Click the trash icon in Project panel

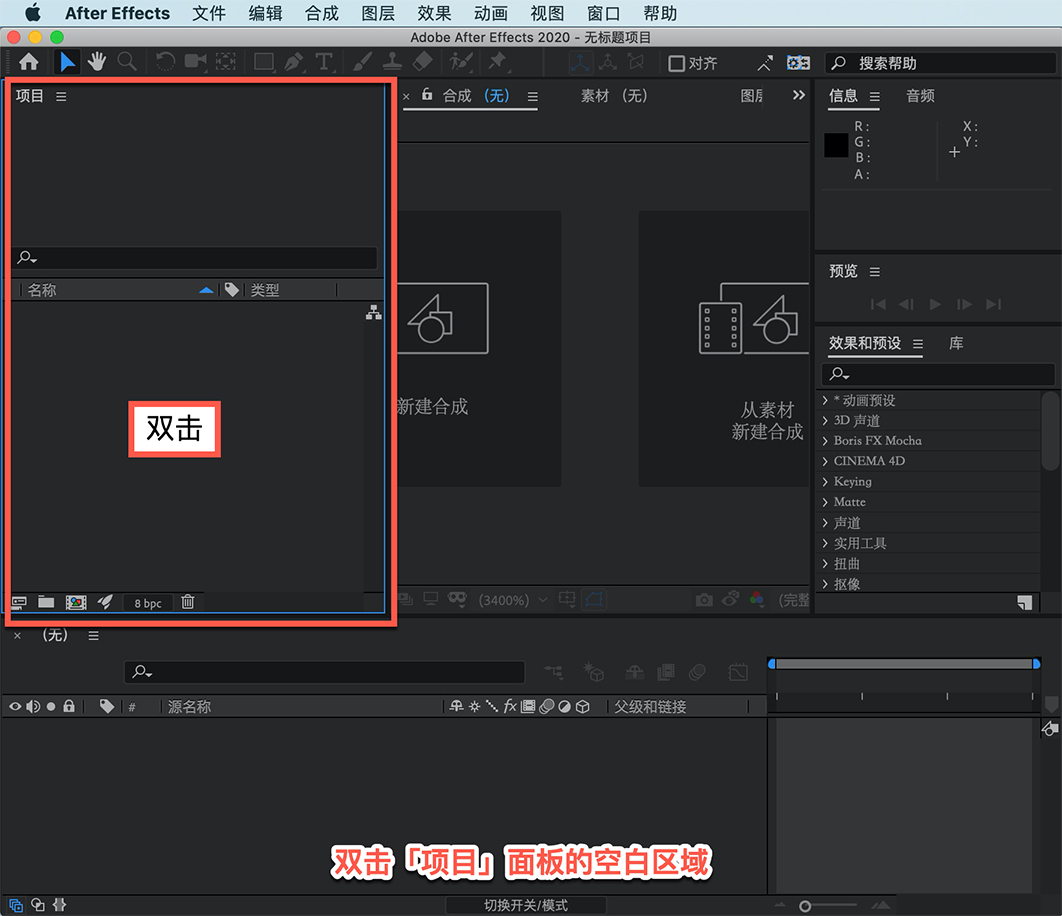(x=188, y=602)
